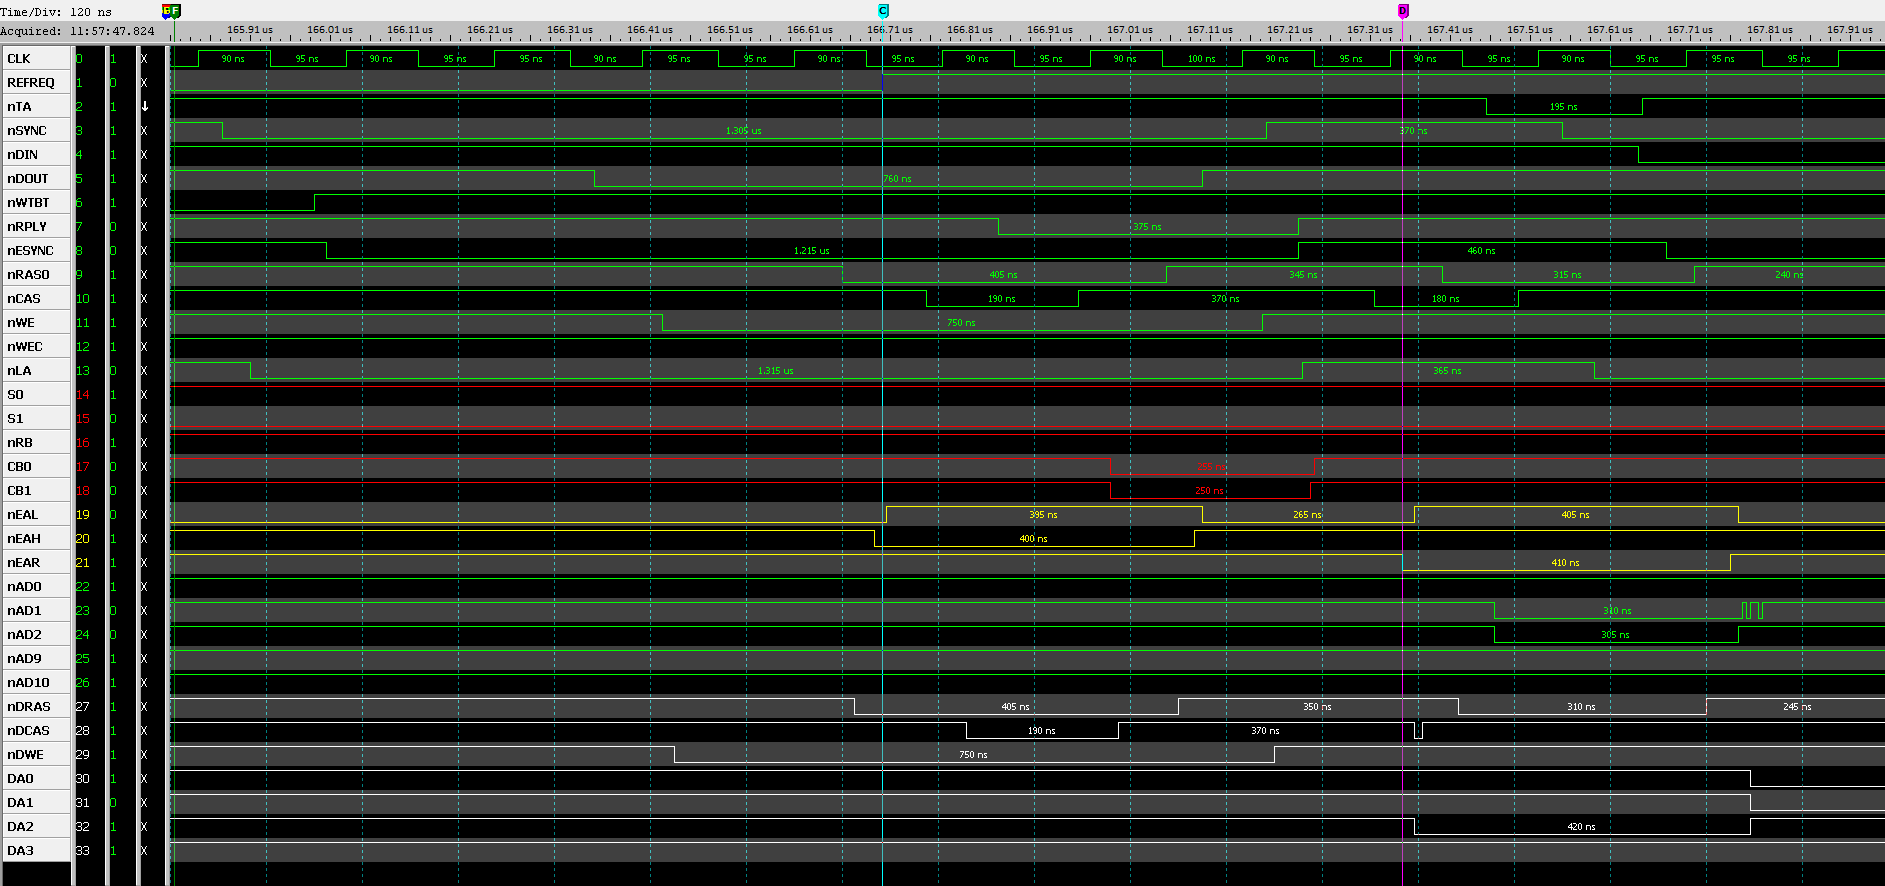The width and height of the screenshot is (1885, 886).
Task: Select the magenta D timeline marker
Action: tap(1403, 11)
